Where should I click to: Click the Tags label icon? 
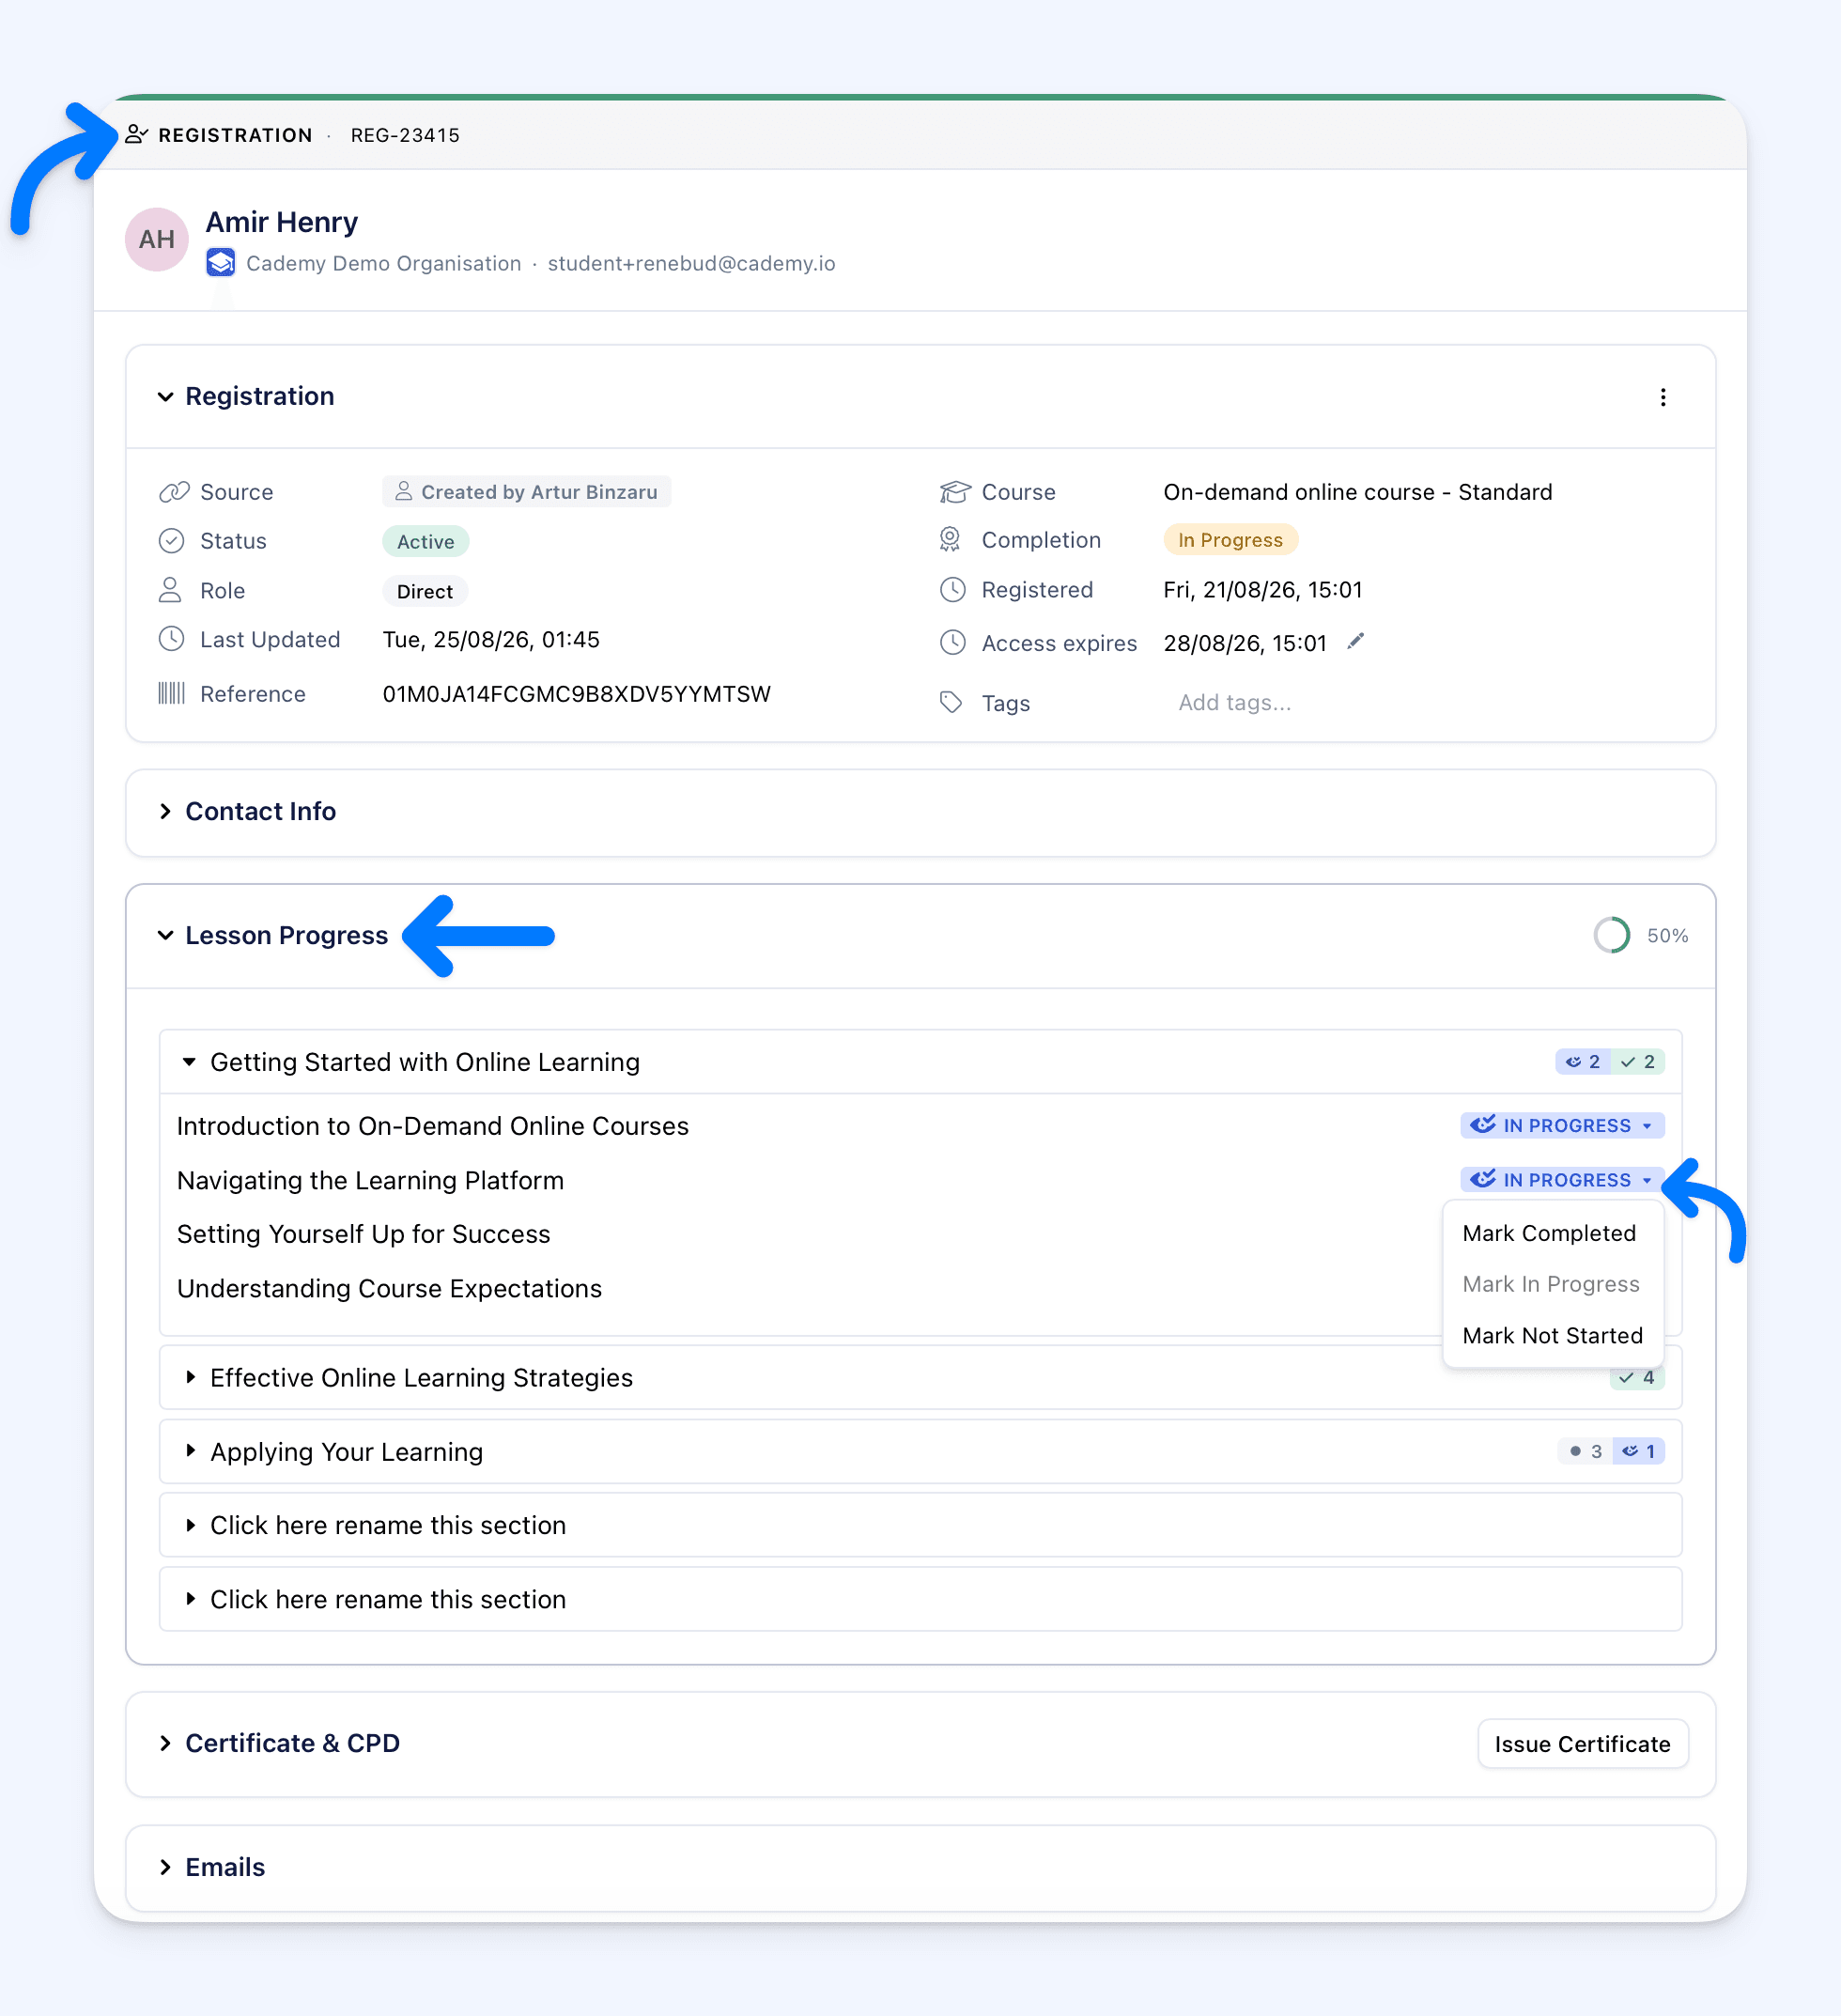tap(951, 702)
